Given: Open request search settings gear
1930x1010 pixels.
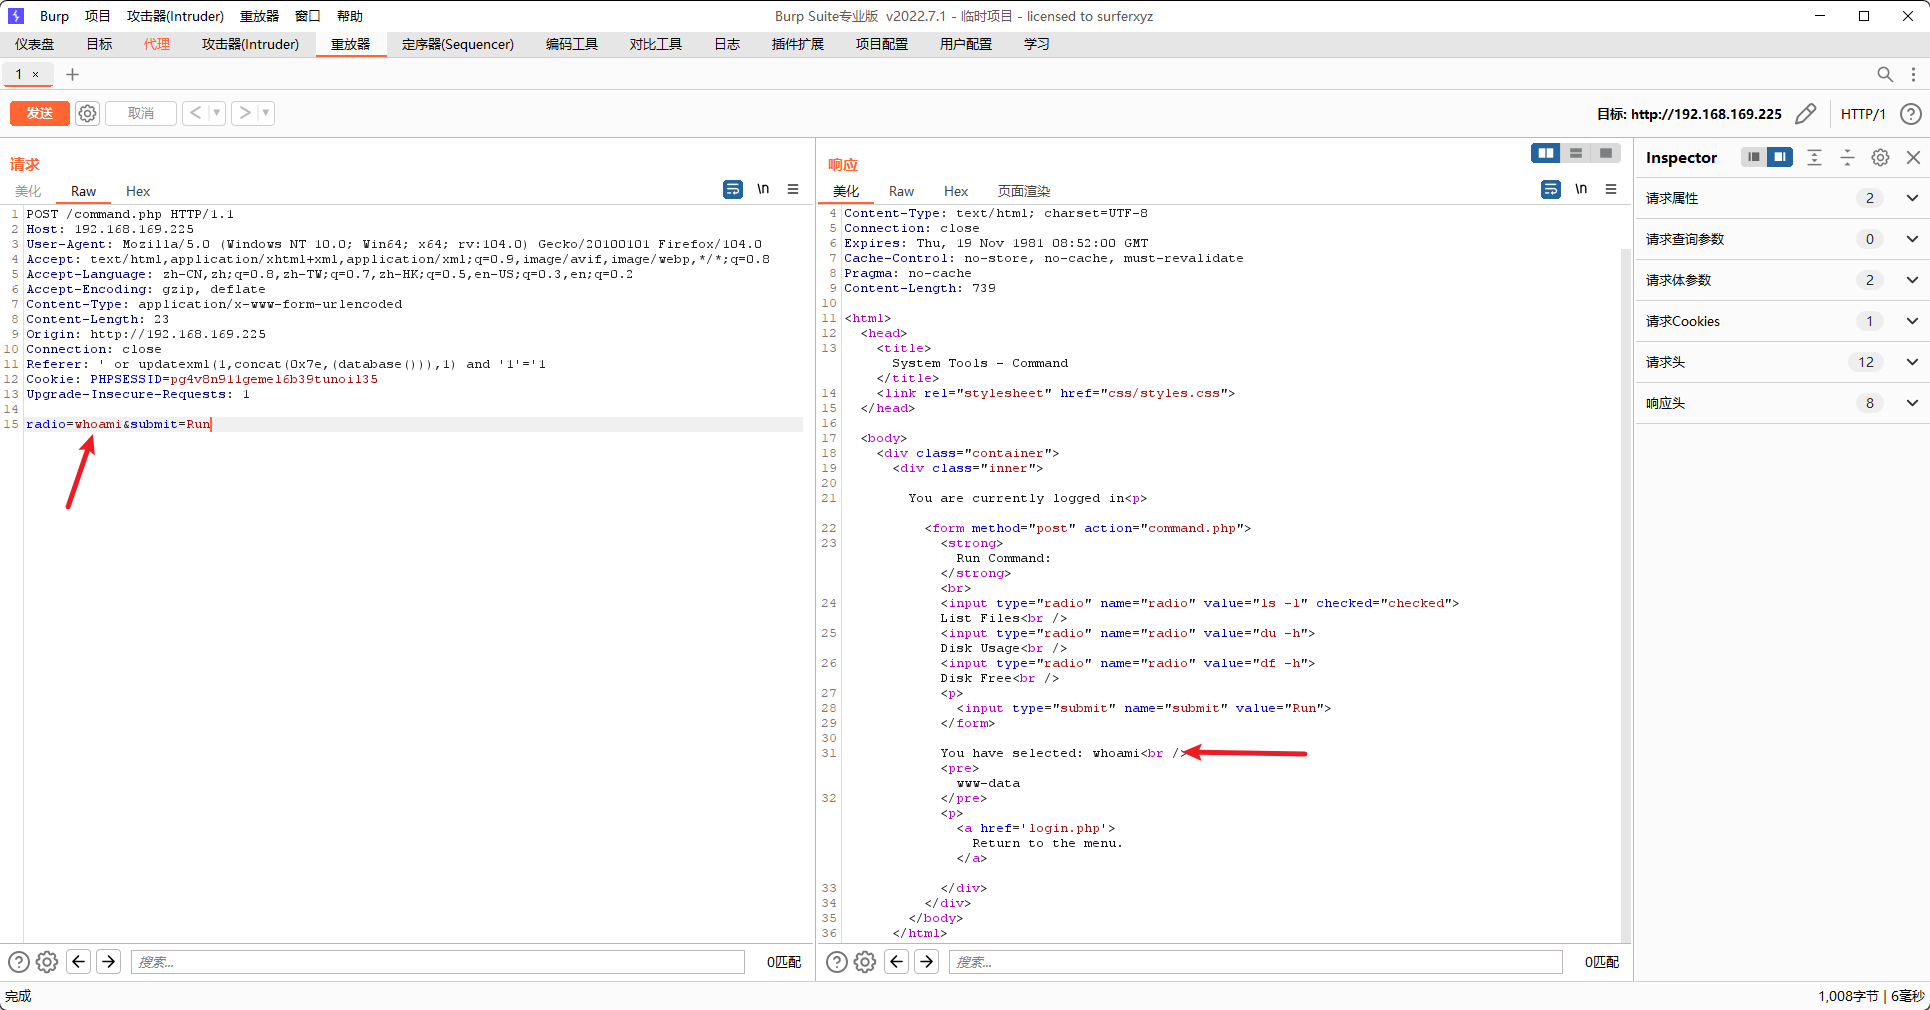Looking at the screenshot, I should pyautogui.click(x=47, y=962).
